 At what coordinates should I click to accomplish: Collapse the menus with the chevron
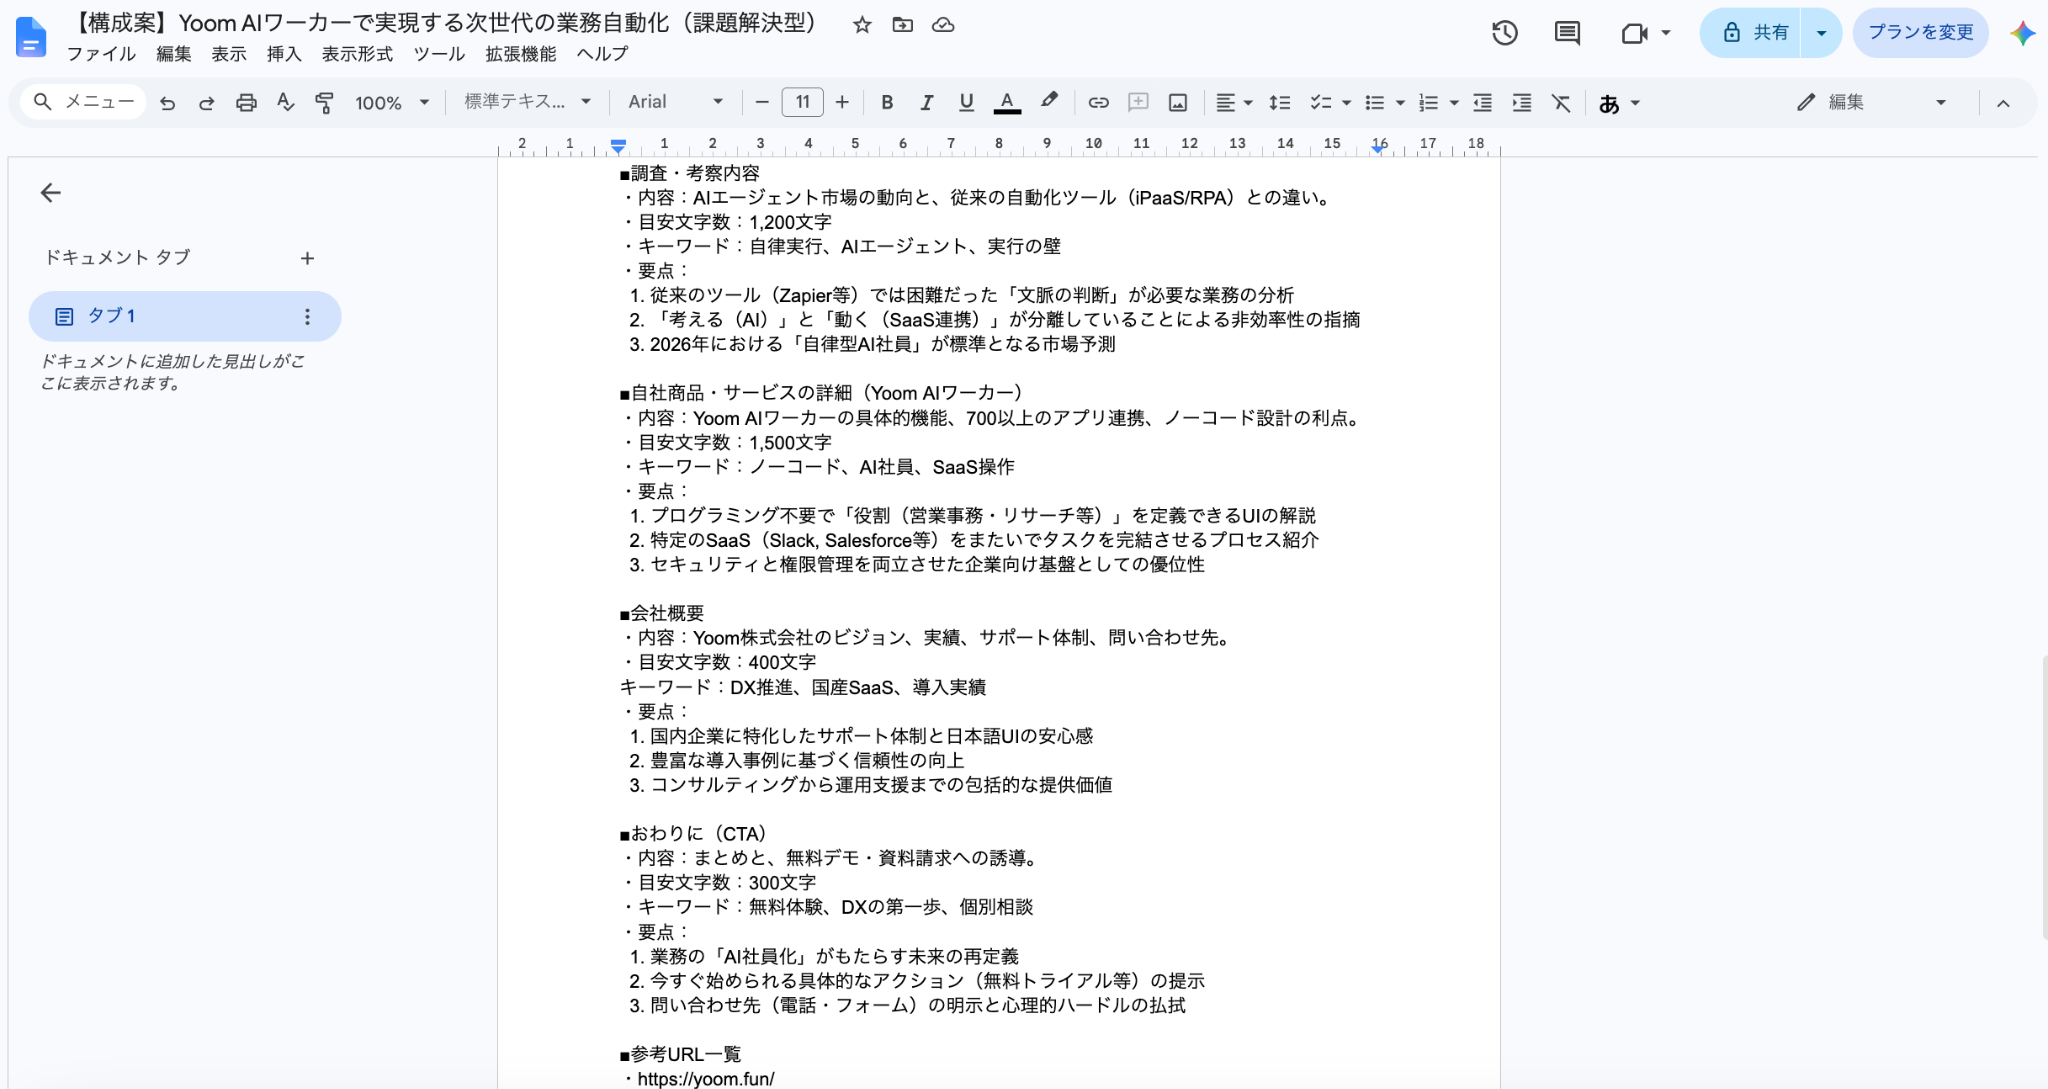point(2003,102)
